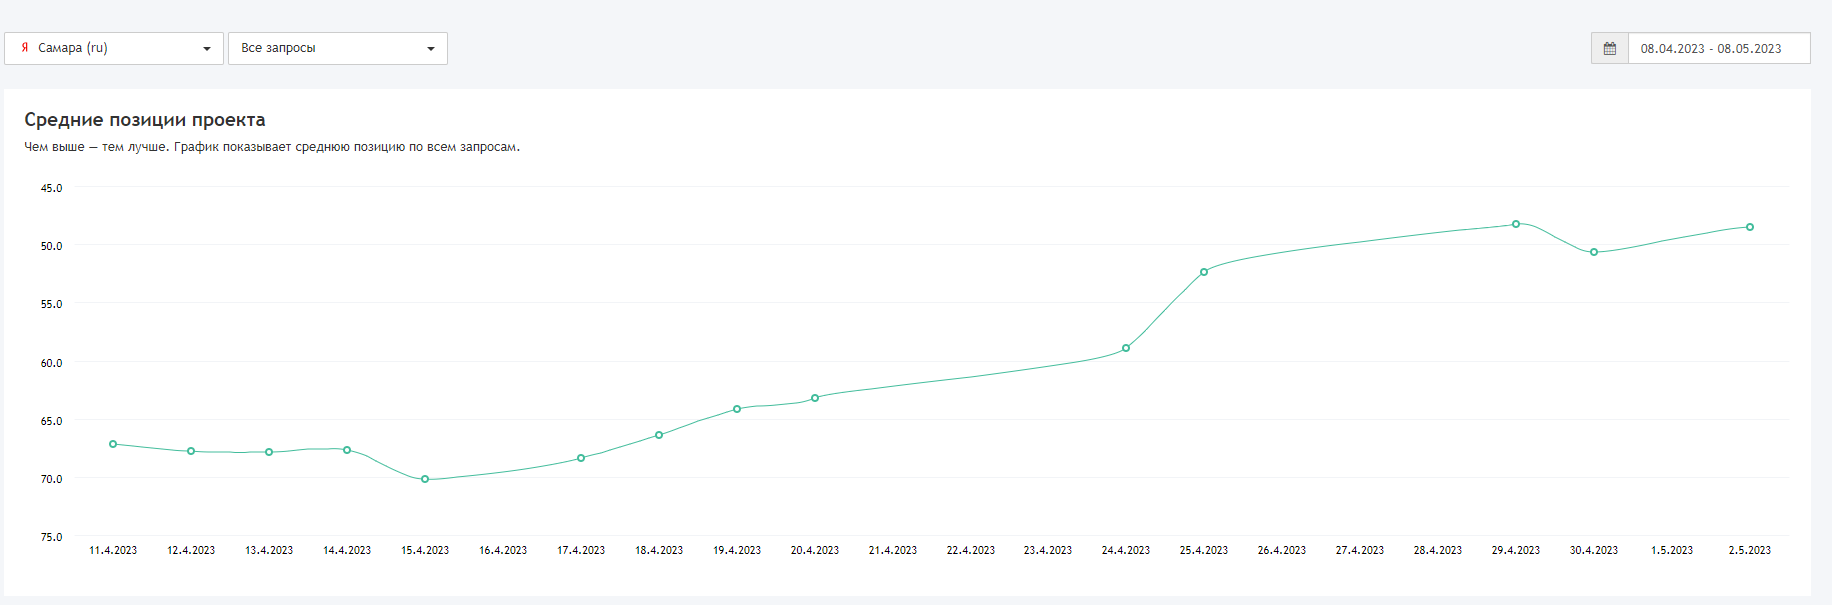Click the chart point for 30.4.2023

[x=1594, y=252]
